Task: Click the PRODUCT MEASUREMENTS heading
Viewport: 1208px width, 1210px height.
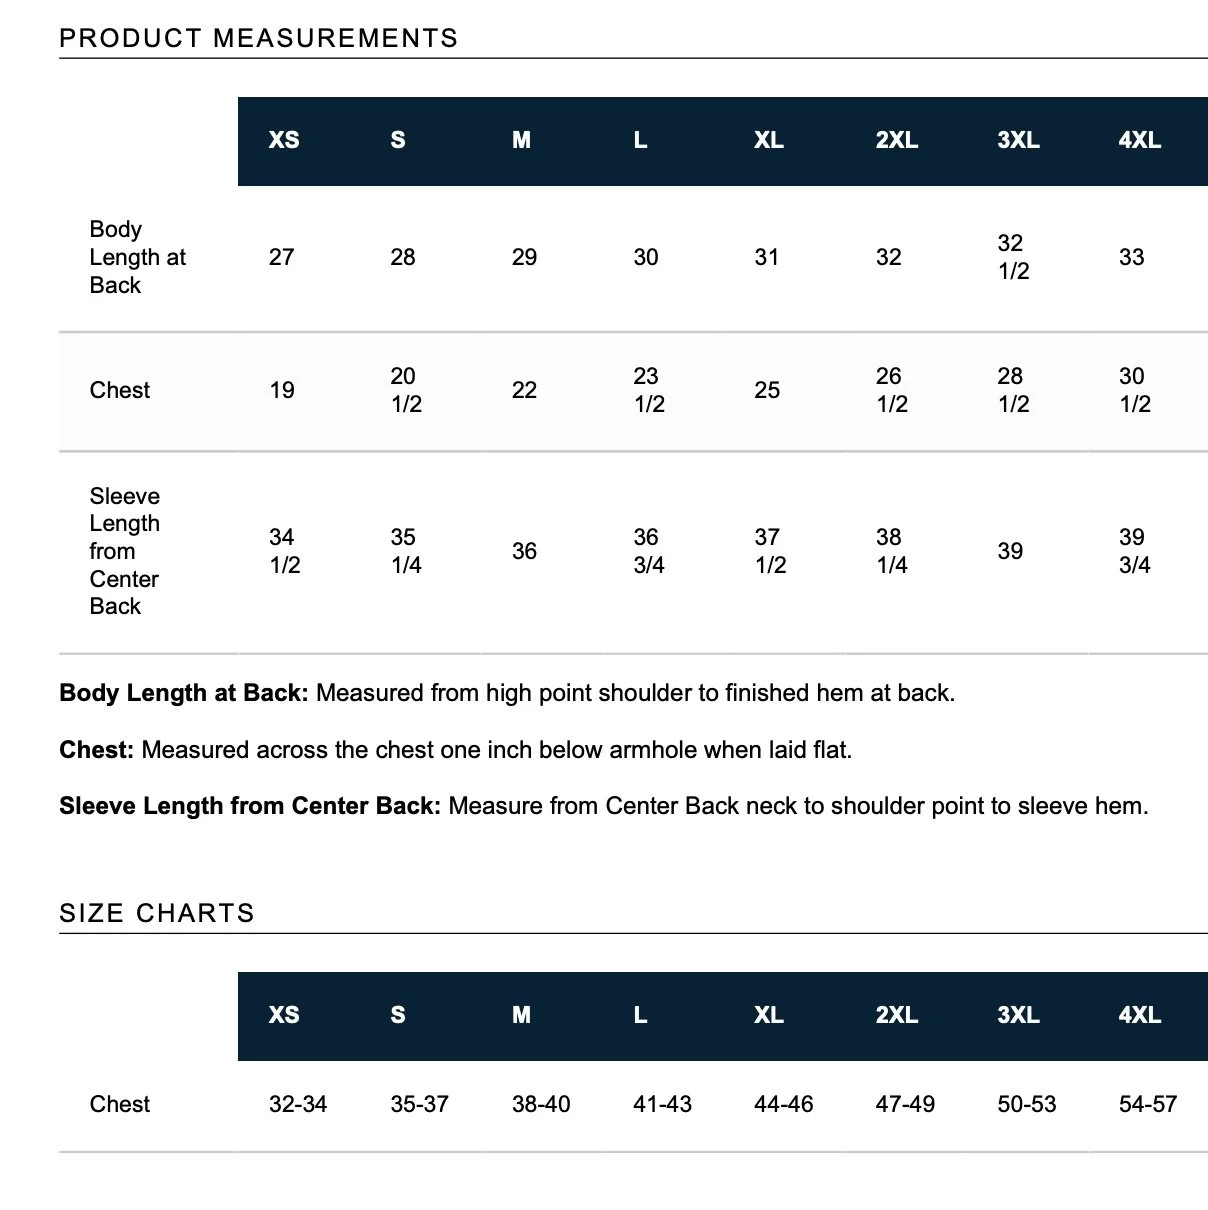Action: coord(259,38)
